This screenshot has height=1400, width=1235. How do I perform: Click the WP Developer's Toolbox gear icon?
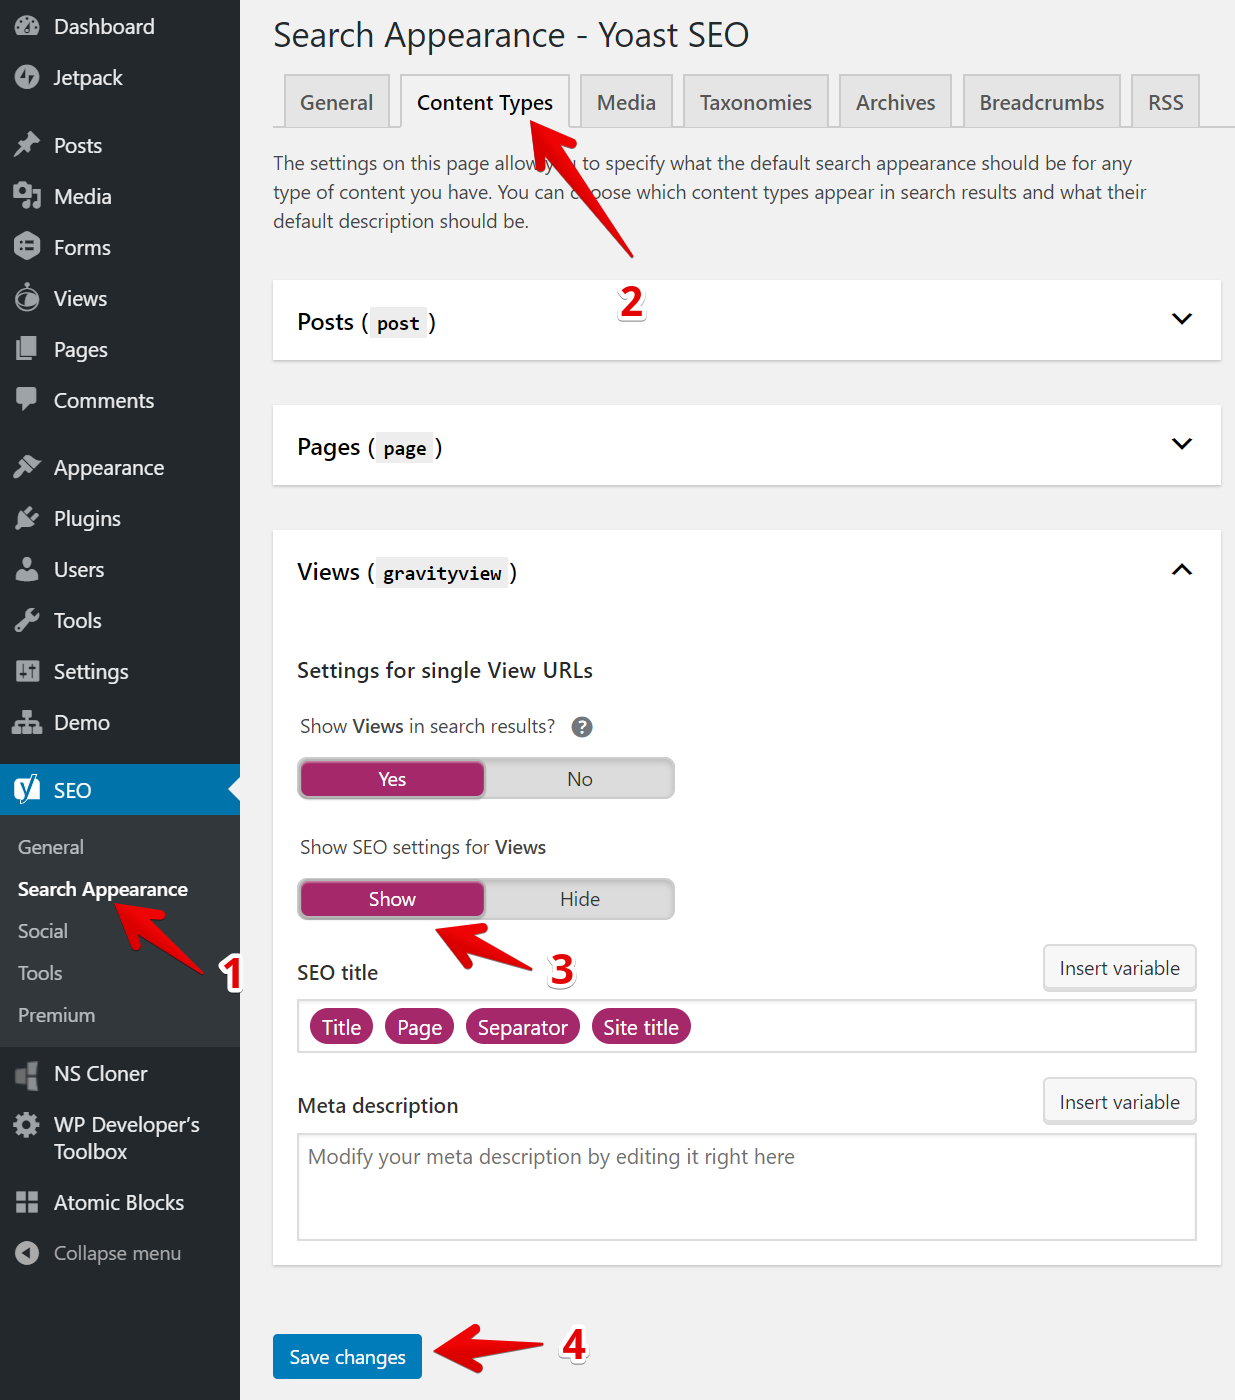[27, 1125]
